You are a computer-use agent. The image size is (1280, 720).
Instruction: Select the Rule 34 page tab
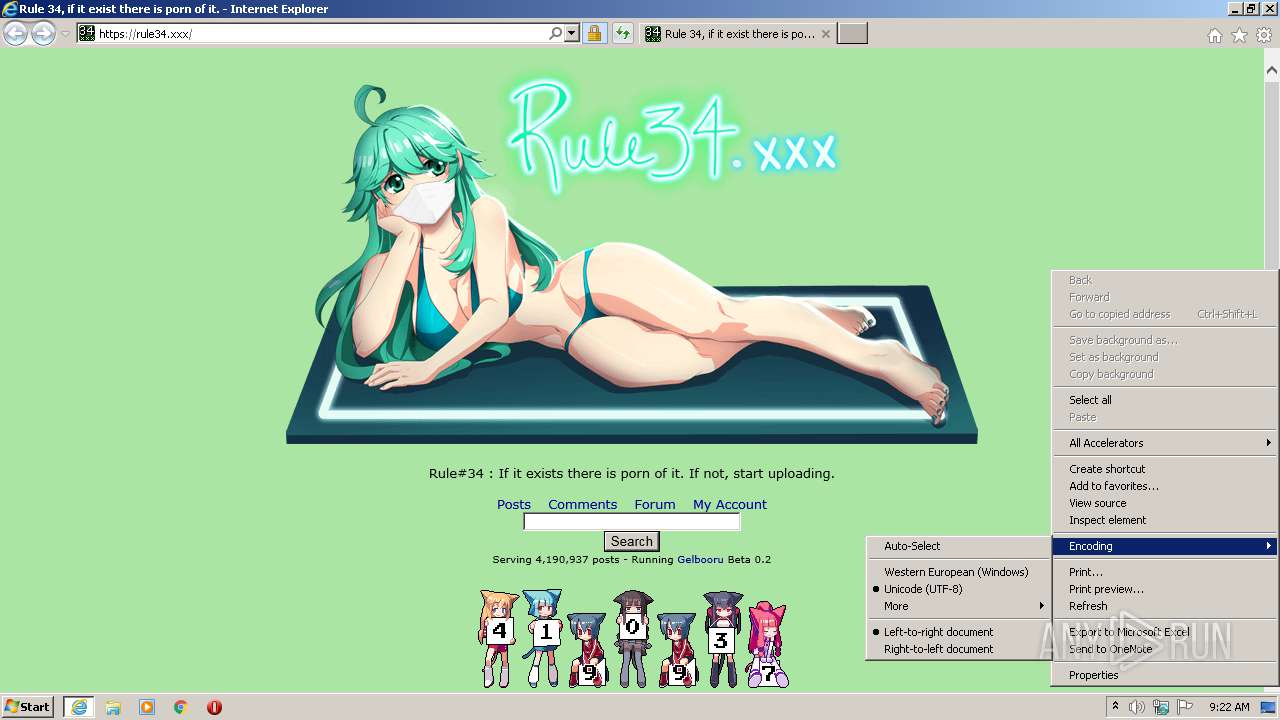(738, 34)
